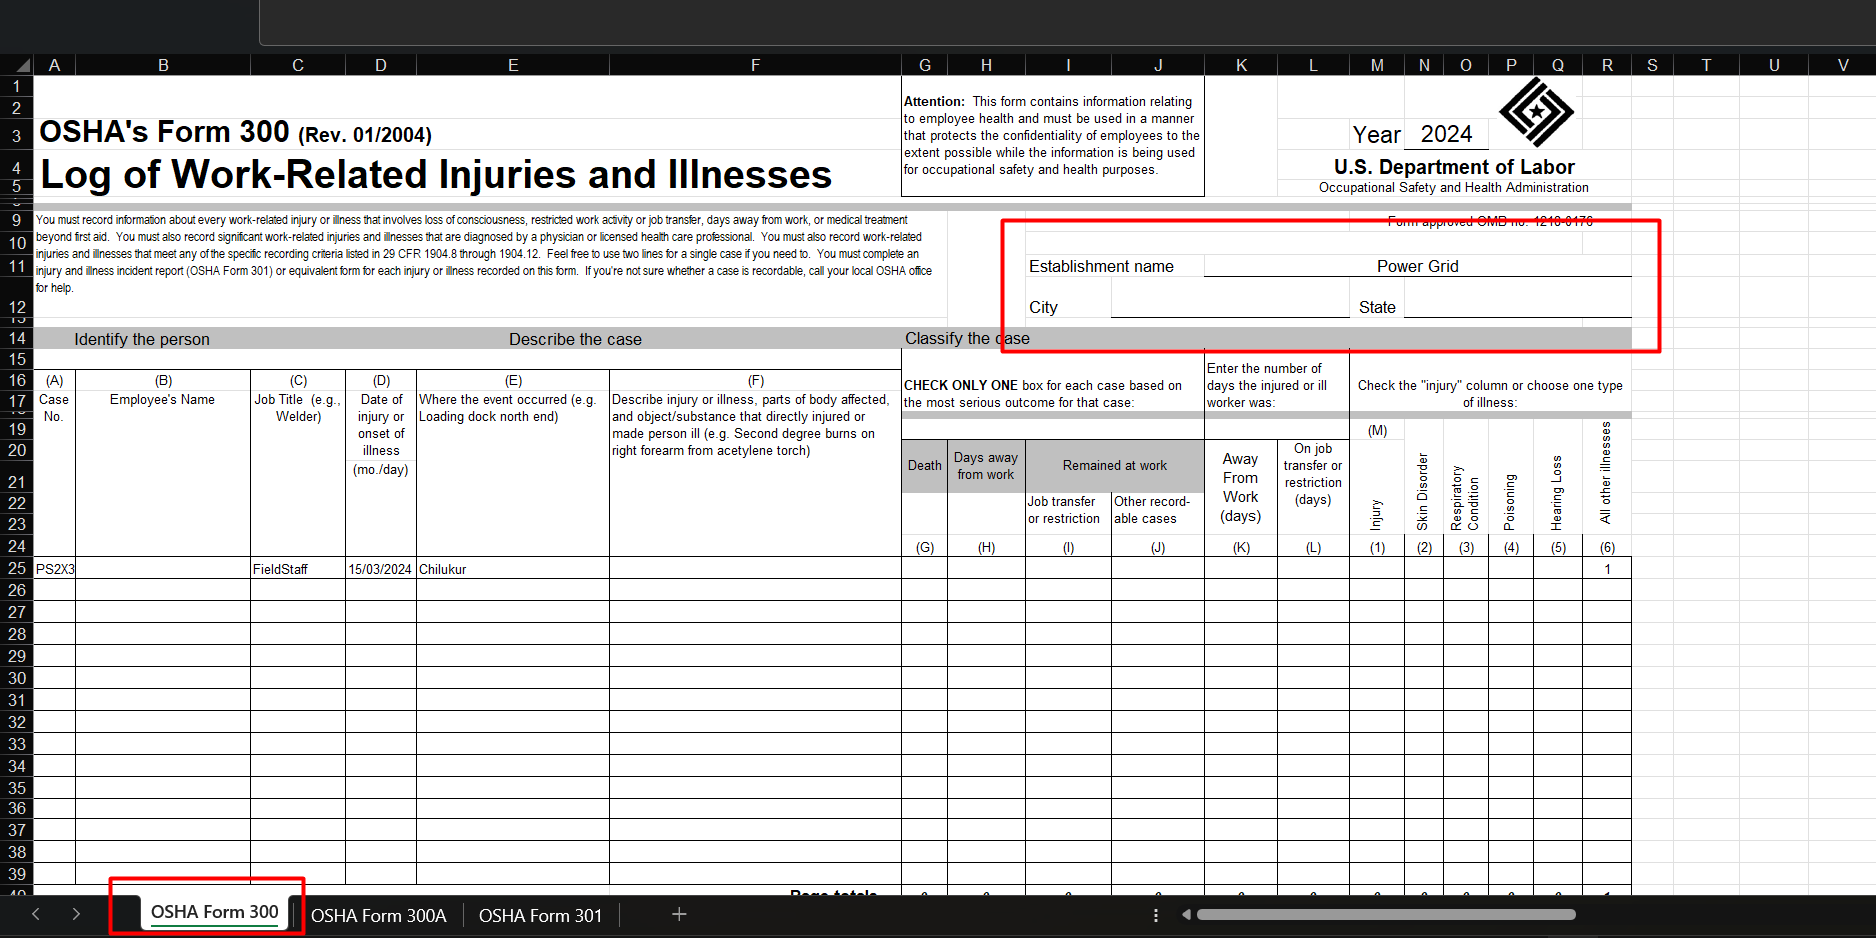Click the Department of Labor logo

coord(1535,112)
